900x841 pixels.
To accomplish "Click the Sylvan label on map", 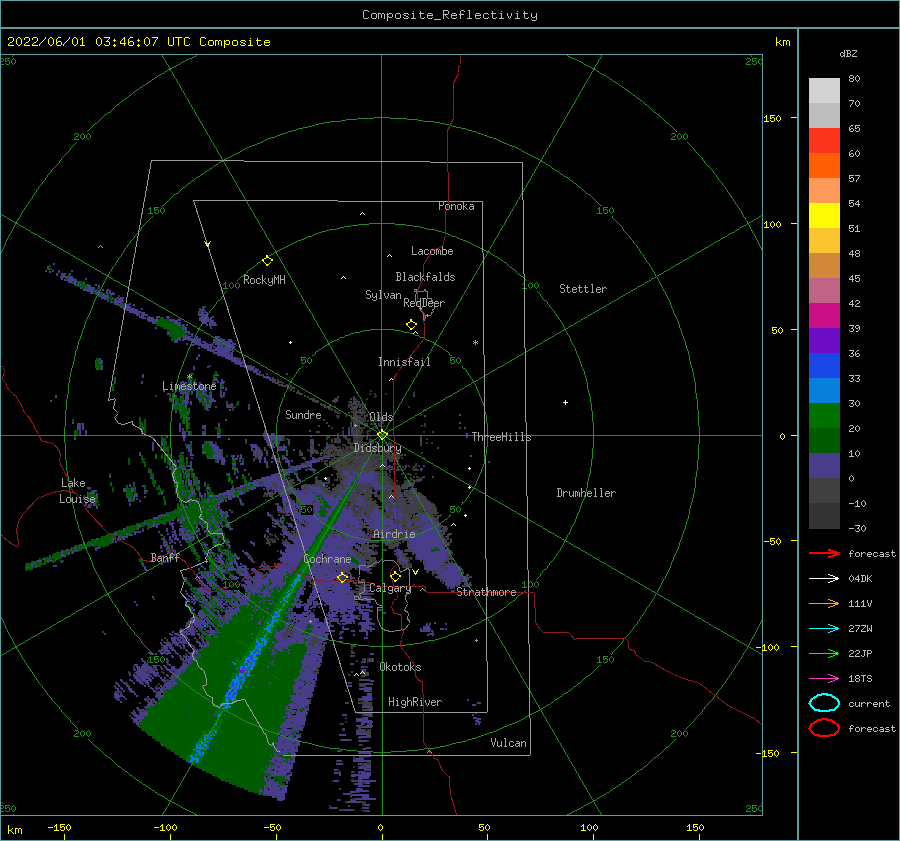I will pyautogui.click(x=383, y=295).
